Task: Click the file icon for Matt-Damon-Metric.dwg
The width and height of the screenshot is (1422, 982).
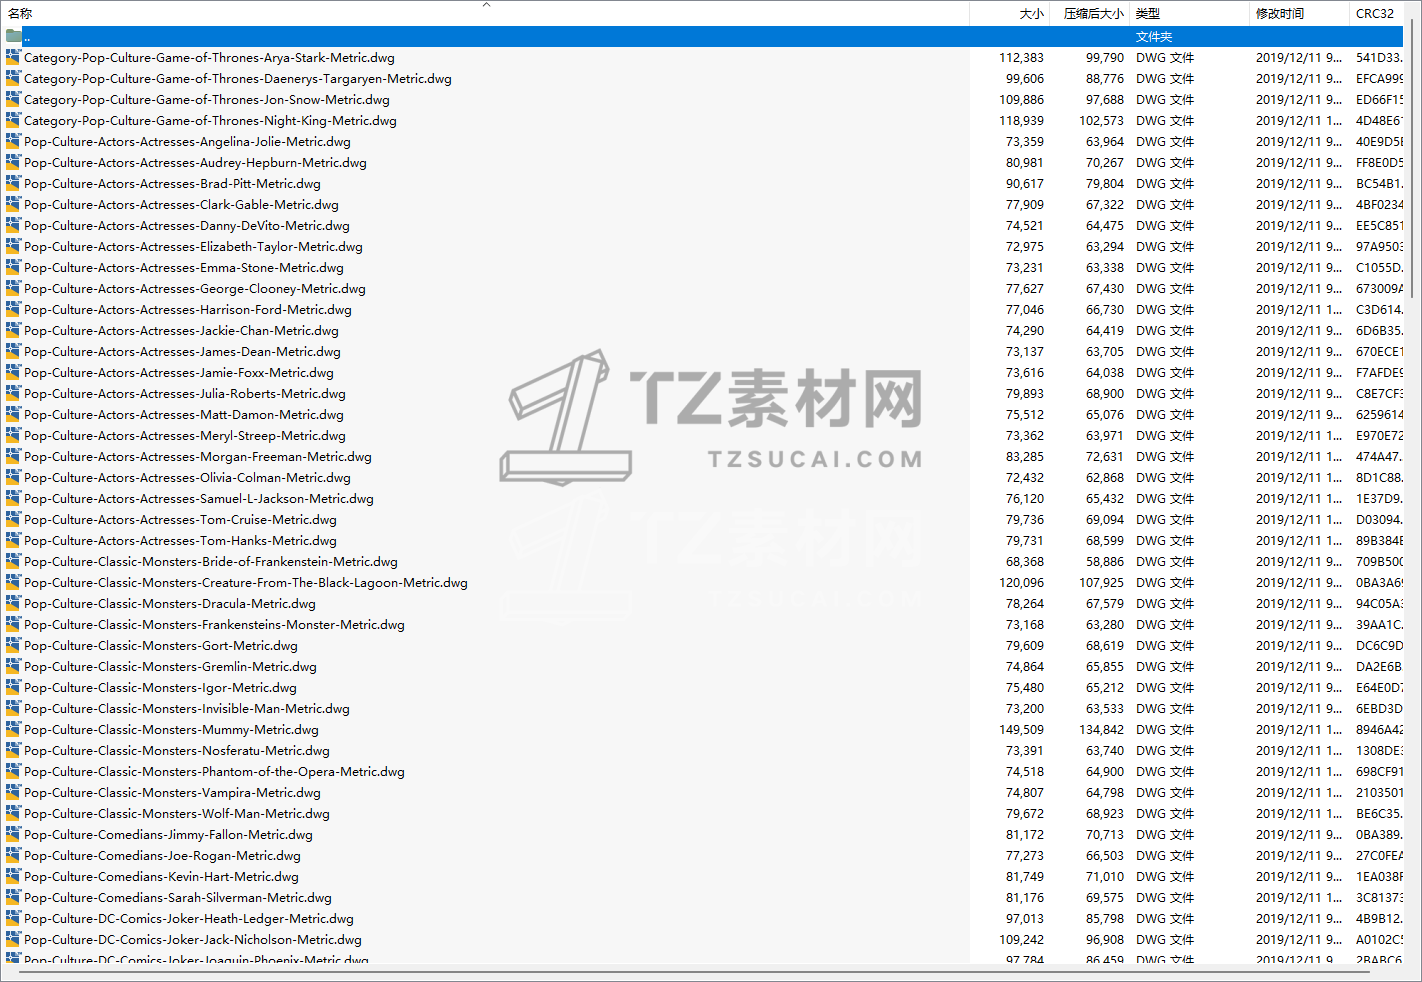Action: click(13, 415)
